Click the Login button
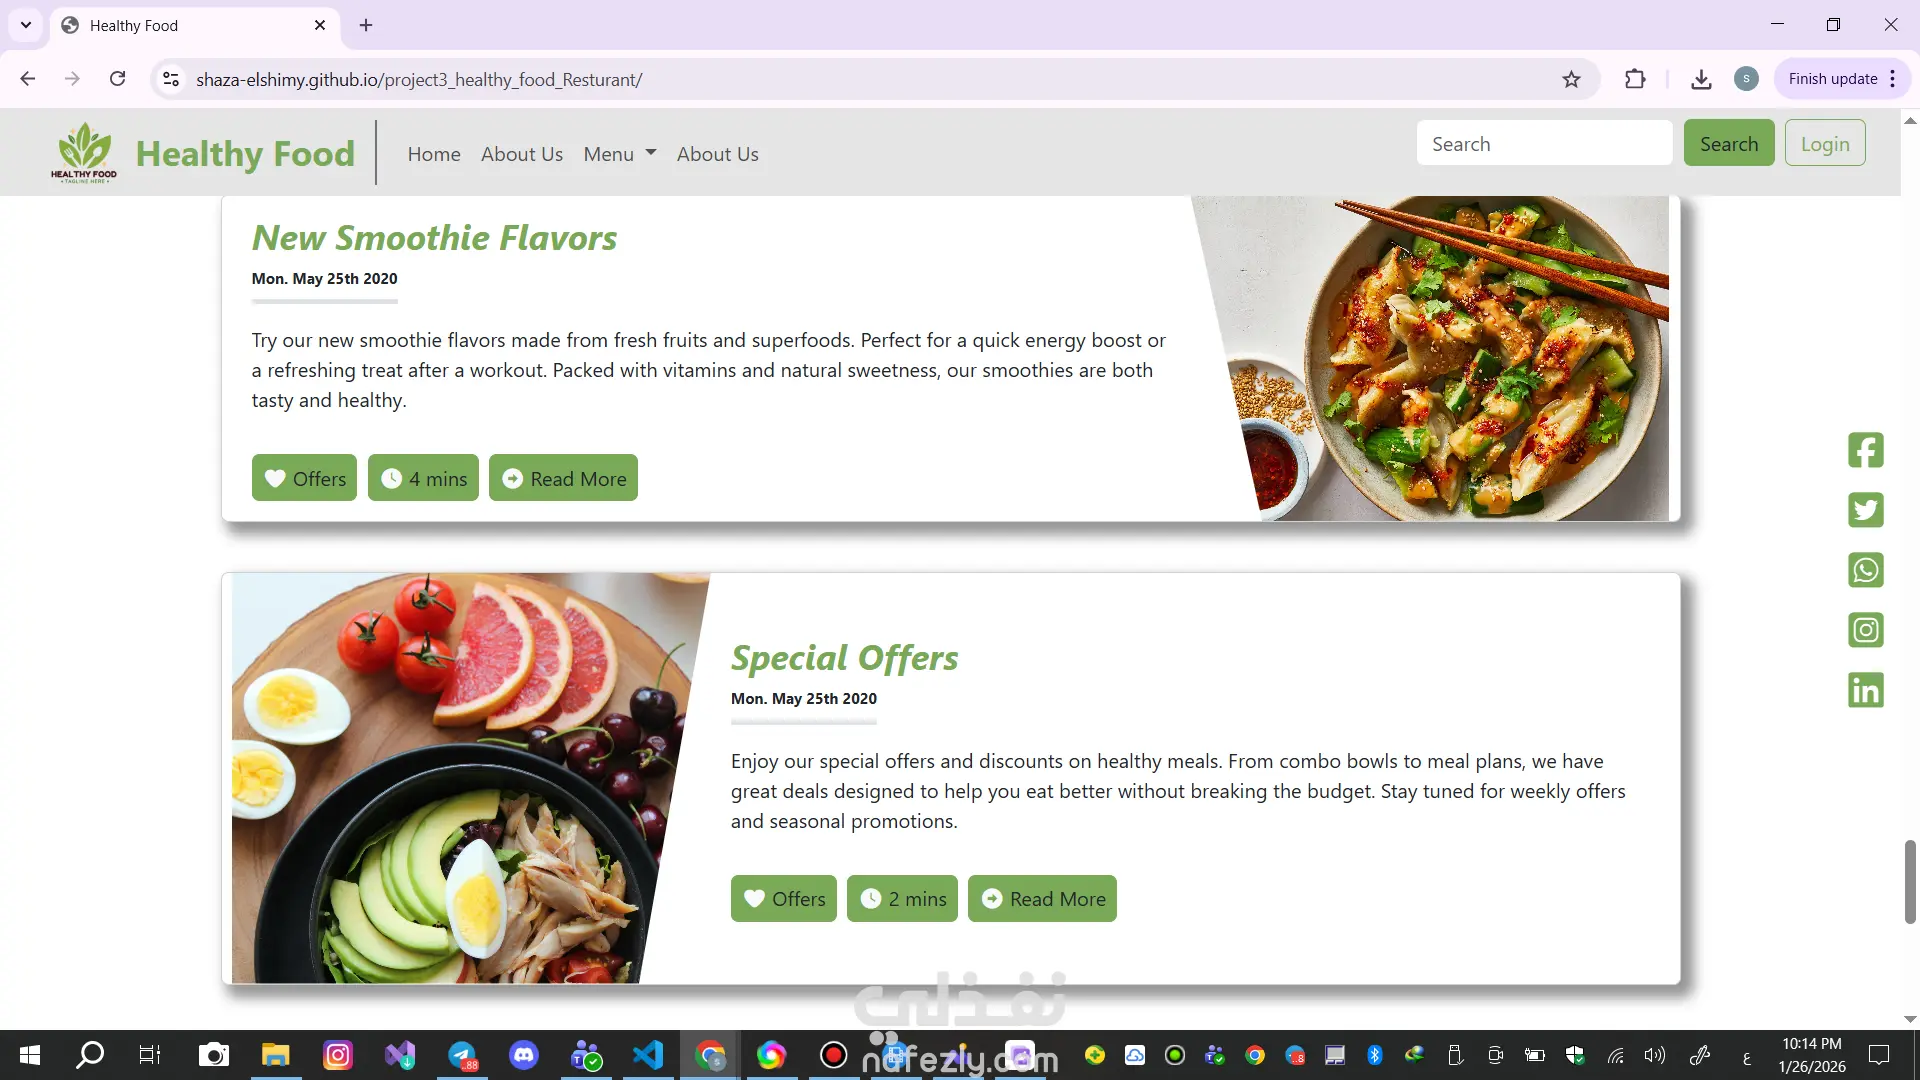 (x=1825, y=143)
